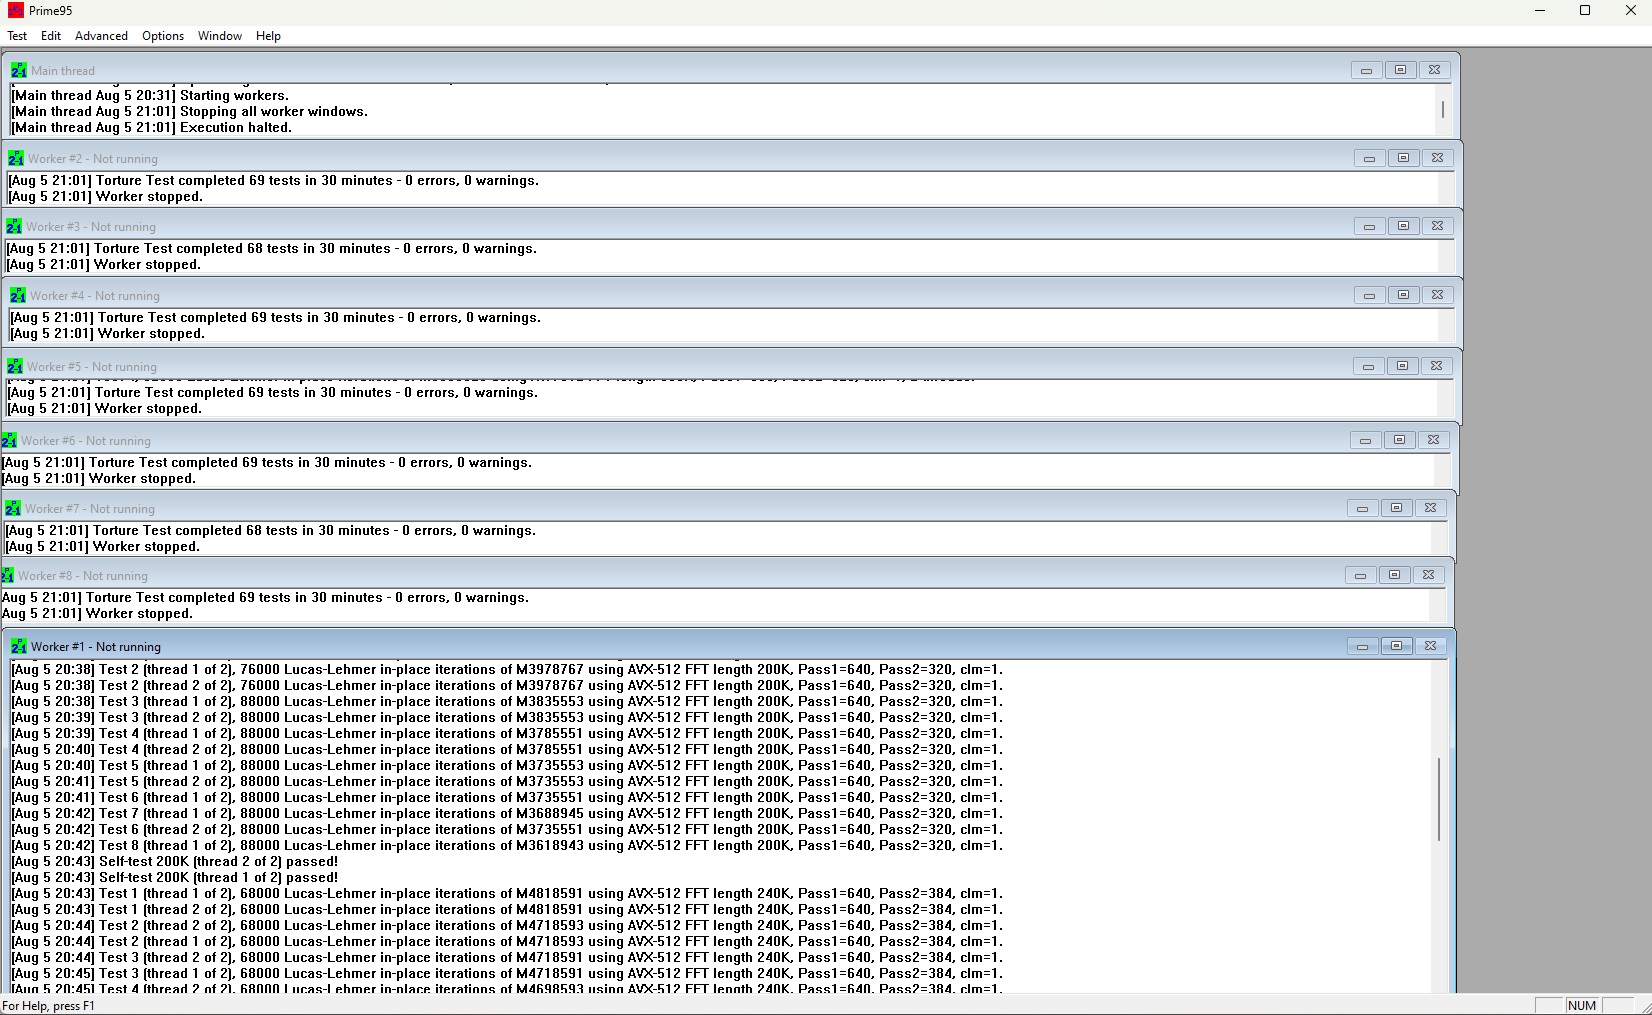The height and width of the screenshot is (1015, 1652).
Task: Click the NUM indicator in the status bar
Action: click(1582, 1006)
